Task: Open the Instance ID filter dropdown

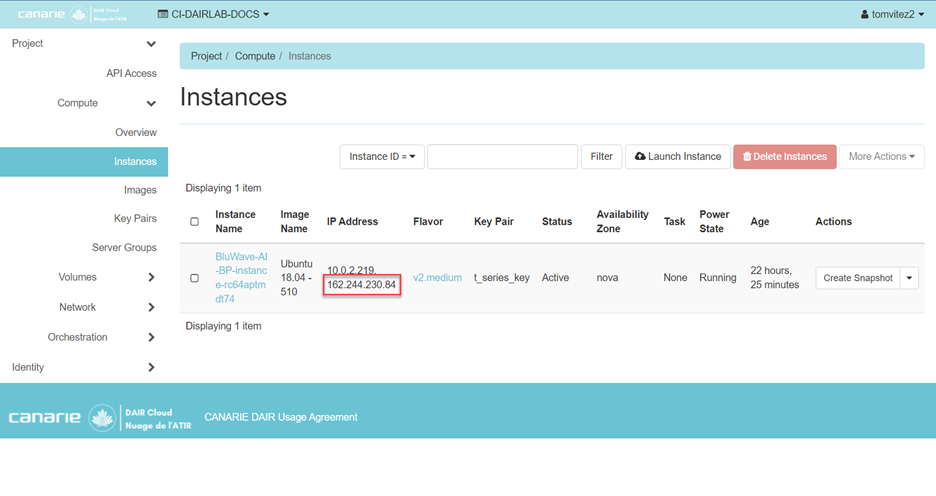Action: tap(383, 157)
